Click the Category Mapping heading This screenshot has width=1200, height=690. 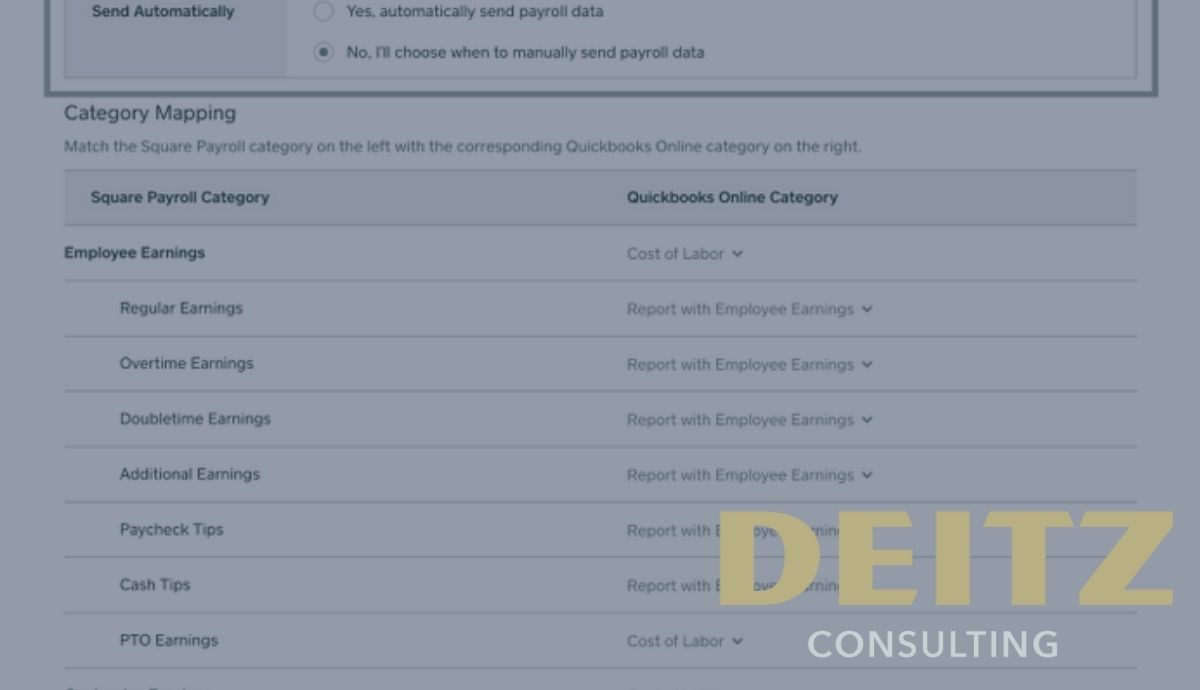pos(149,113)
